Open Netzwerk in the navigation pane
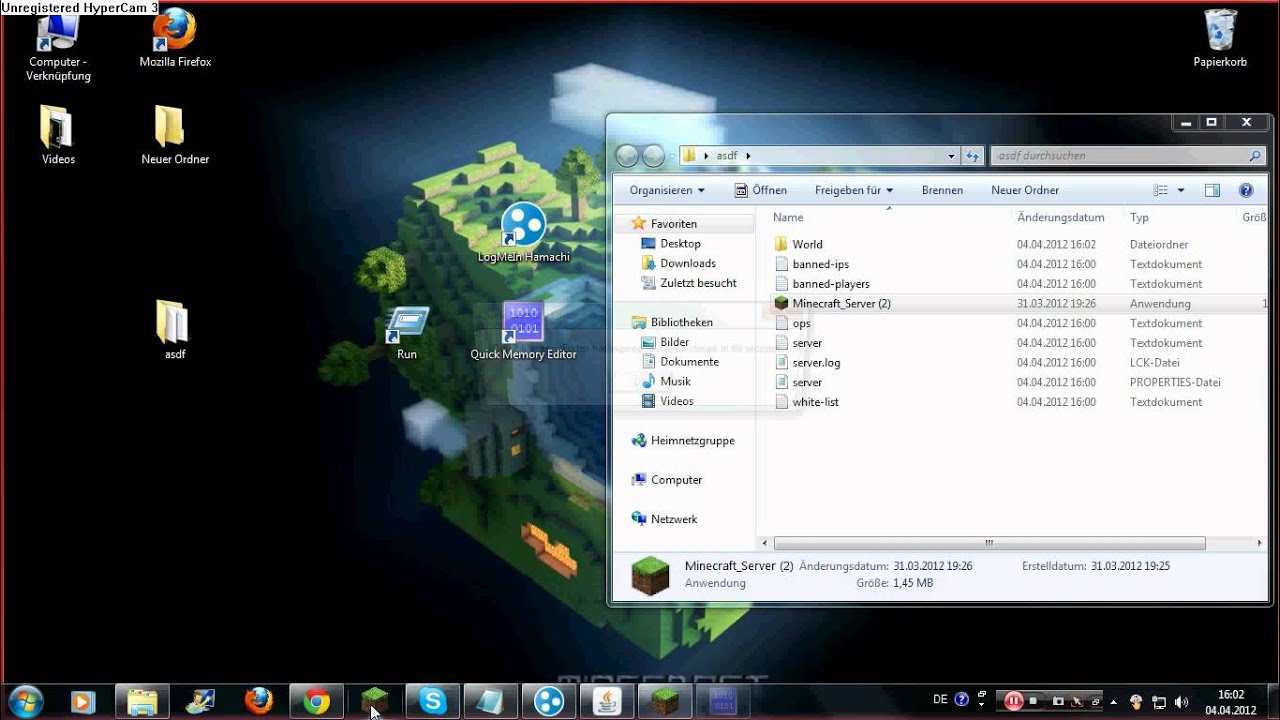This screenshot has width=1280, height=720. coord(674,519)
